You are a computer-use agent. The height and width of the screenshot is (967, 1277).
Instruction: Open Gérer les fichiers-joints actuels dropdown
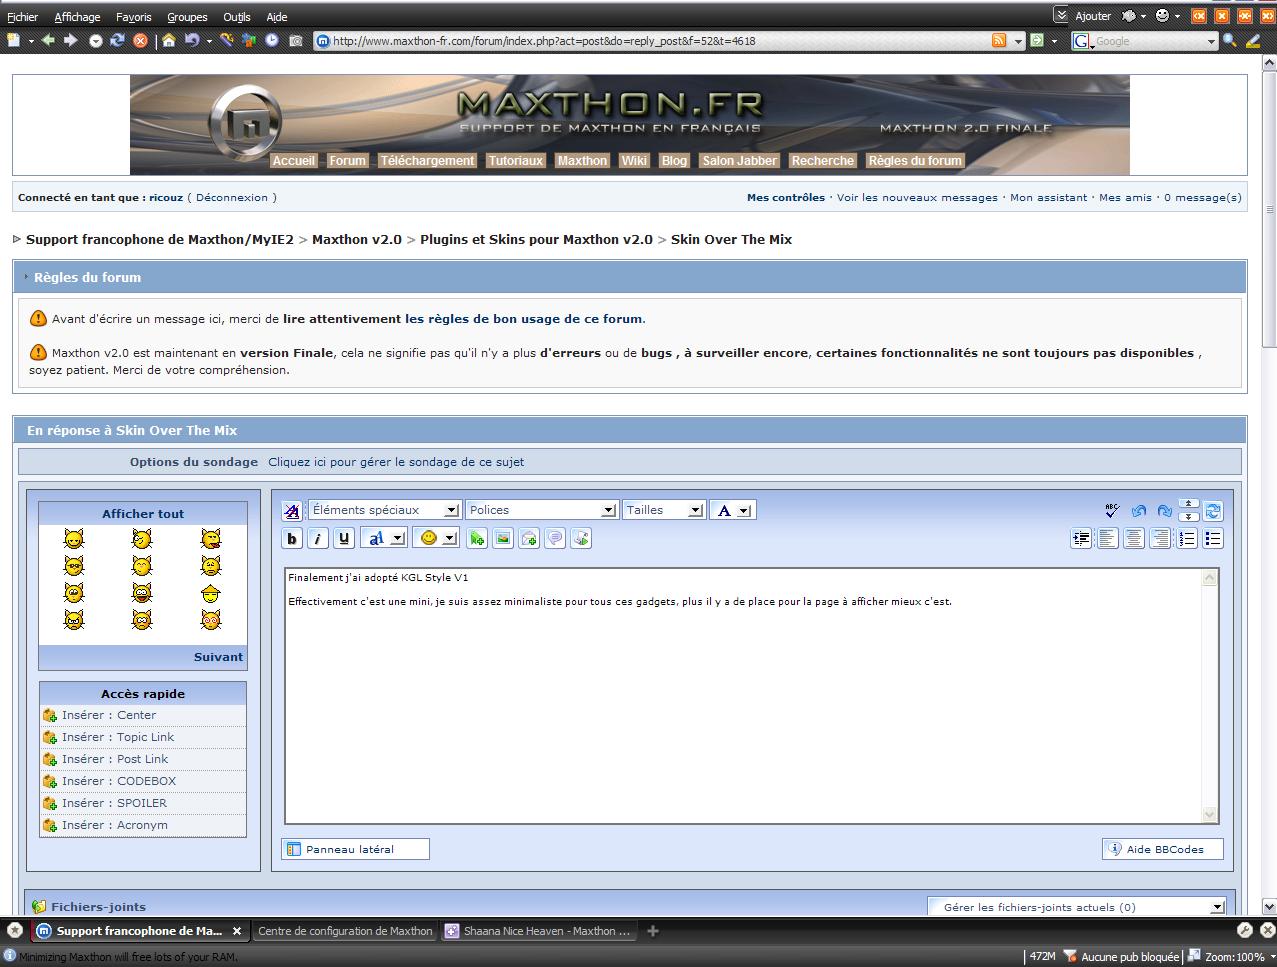[1077, 907]
